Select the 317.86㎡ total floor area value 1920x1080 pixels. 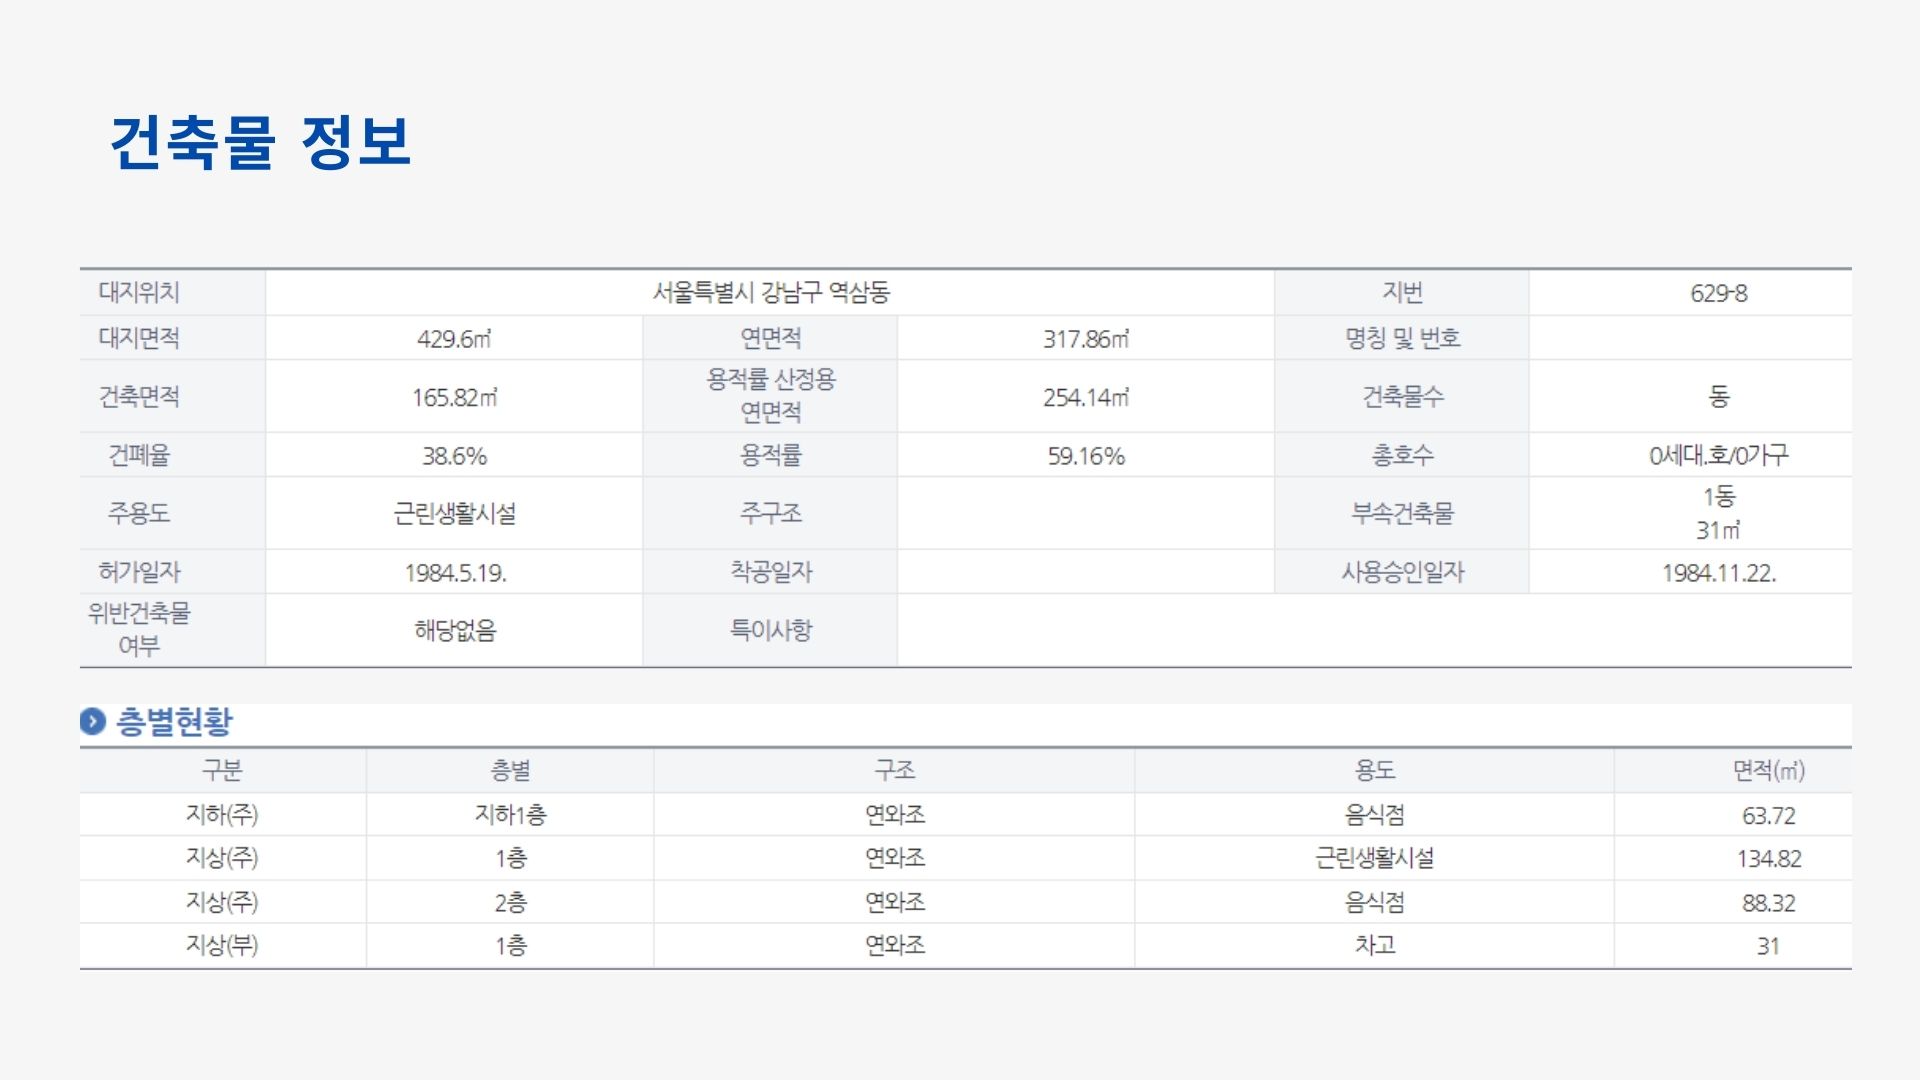click(1086, 339)
